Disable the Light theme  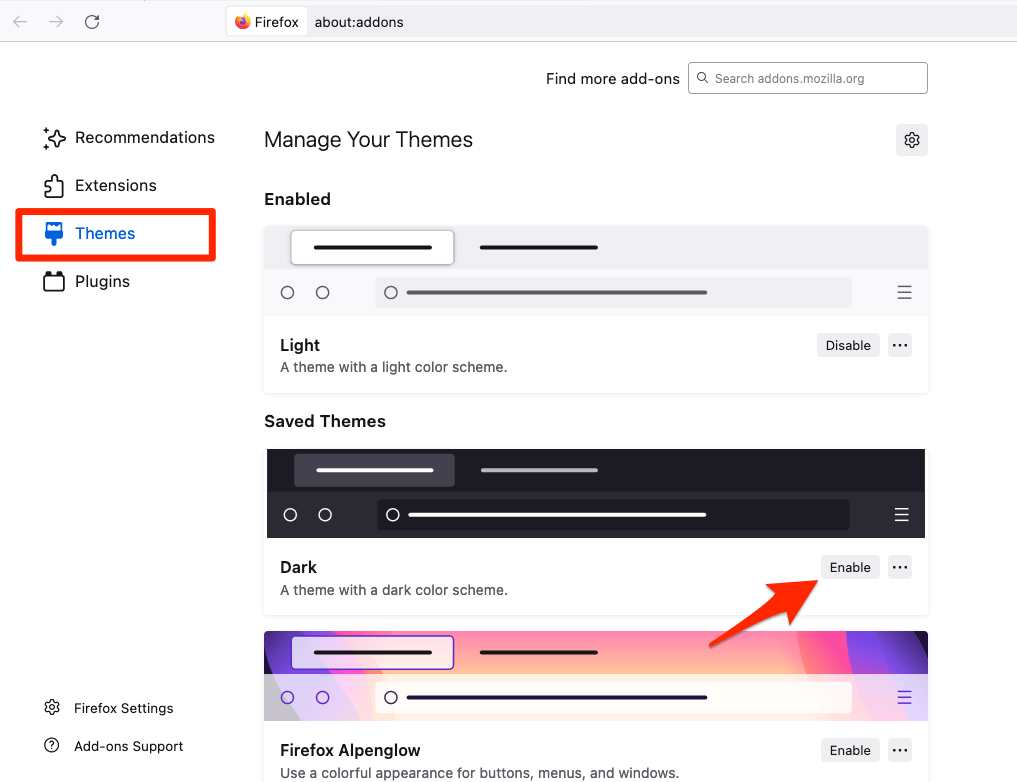tap(848, 346)
